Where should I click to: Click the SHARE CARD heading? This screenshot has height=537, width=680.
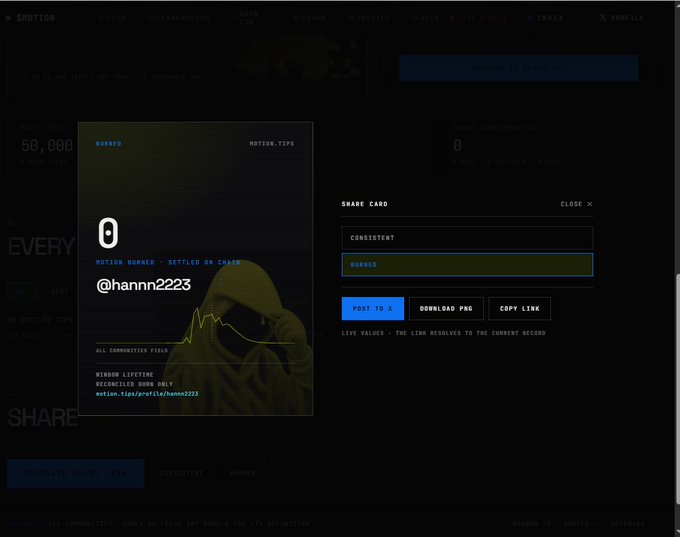pyautogui.click(x=364, y=204)
